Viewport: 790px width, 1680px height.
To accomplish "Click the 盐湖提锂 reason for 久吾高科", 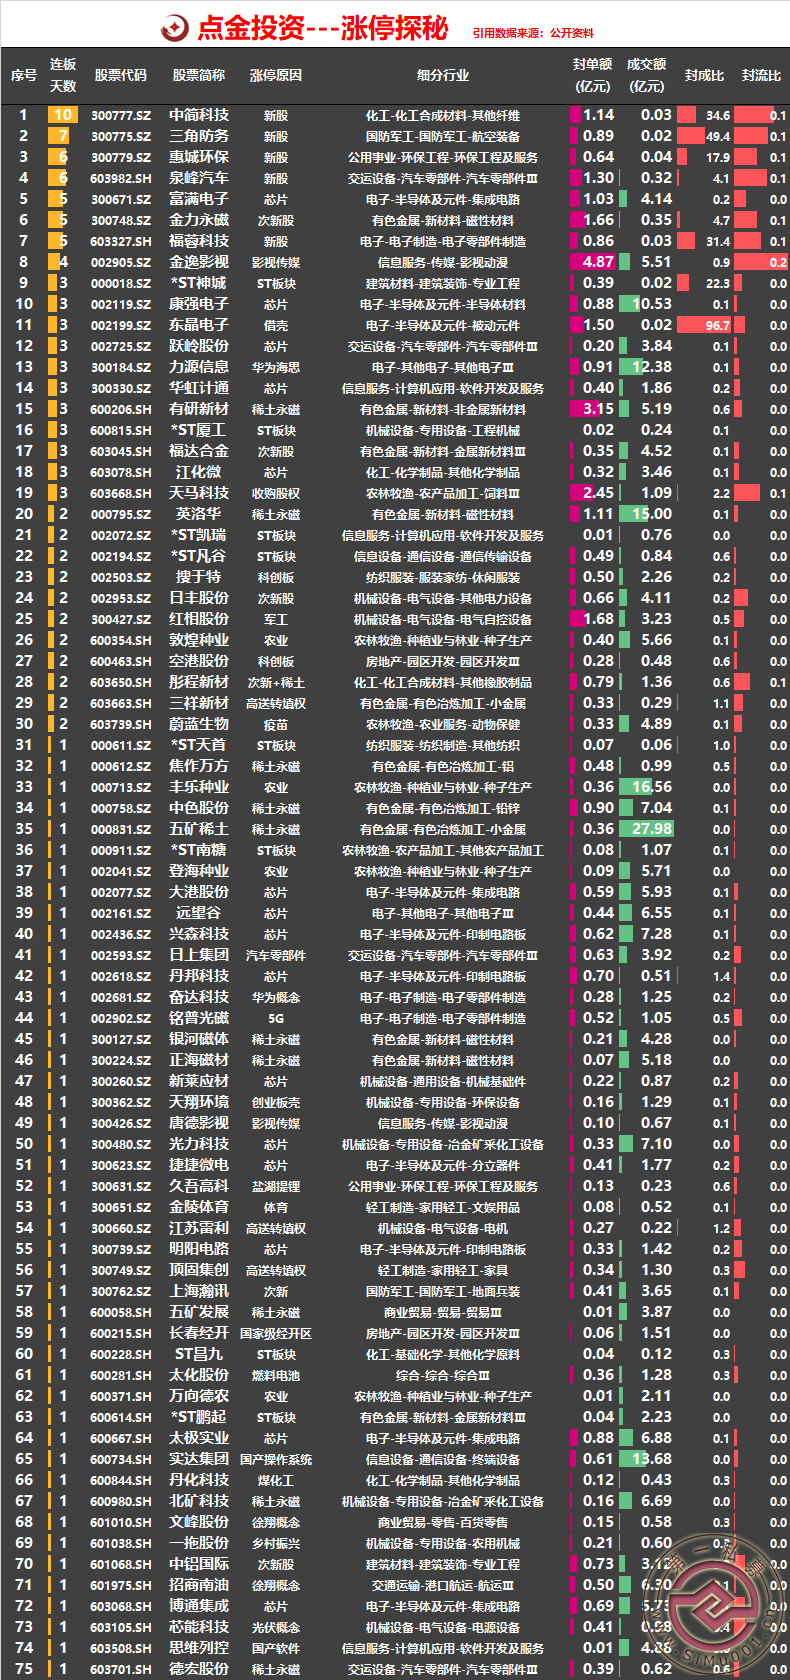I will pyautogui.click(x=276, y=1187).
